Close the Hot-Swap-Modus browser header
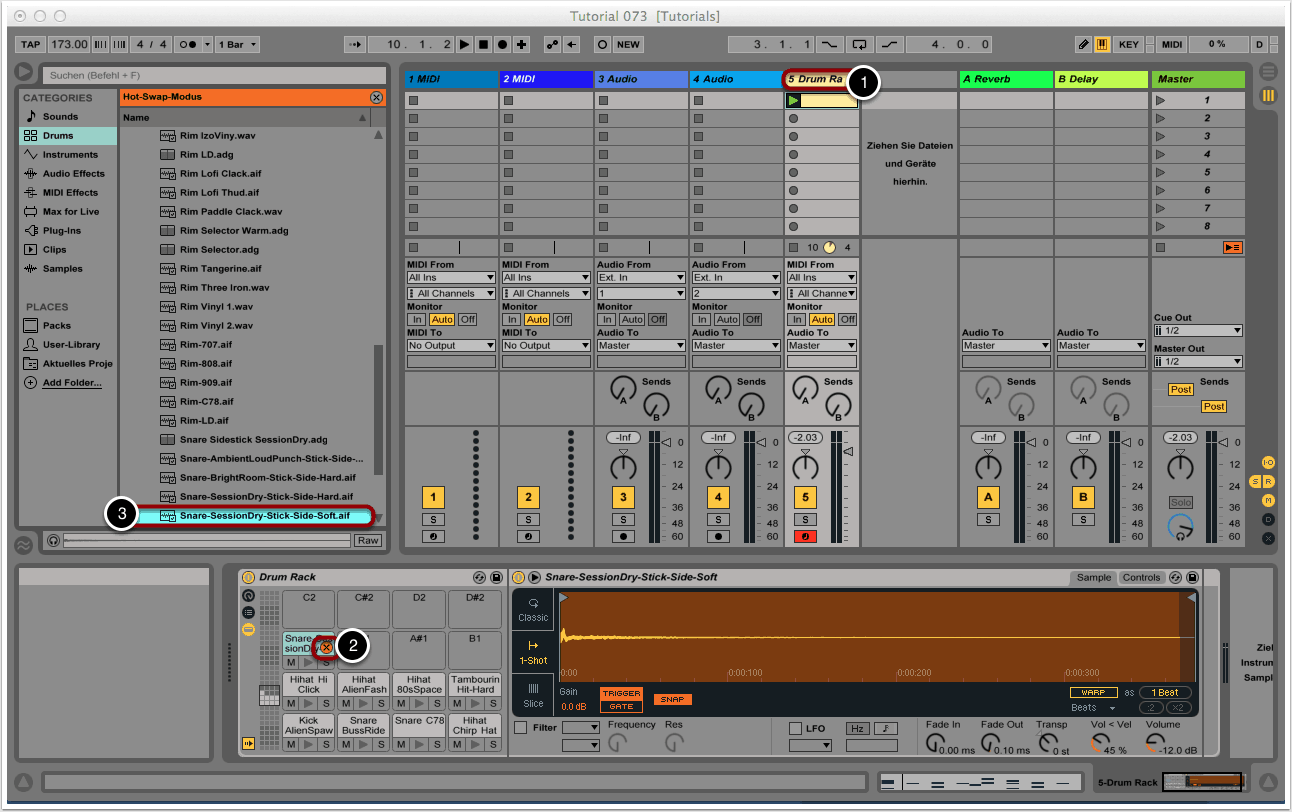Screen dimensions: 1292x812 coord(376,97)
